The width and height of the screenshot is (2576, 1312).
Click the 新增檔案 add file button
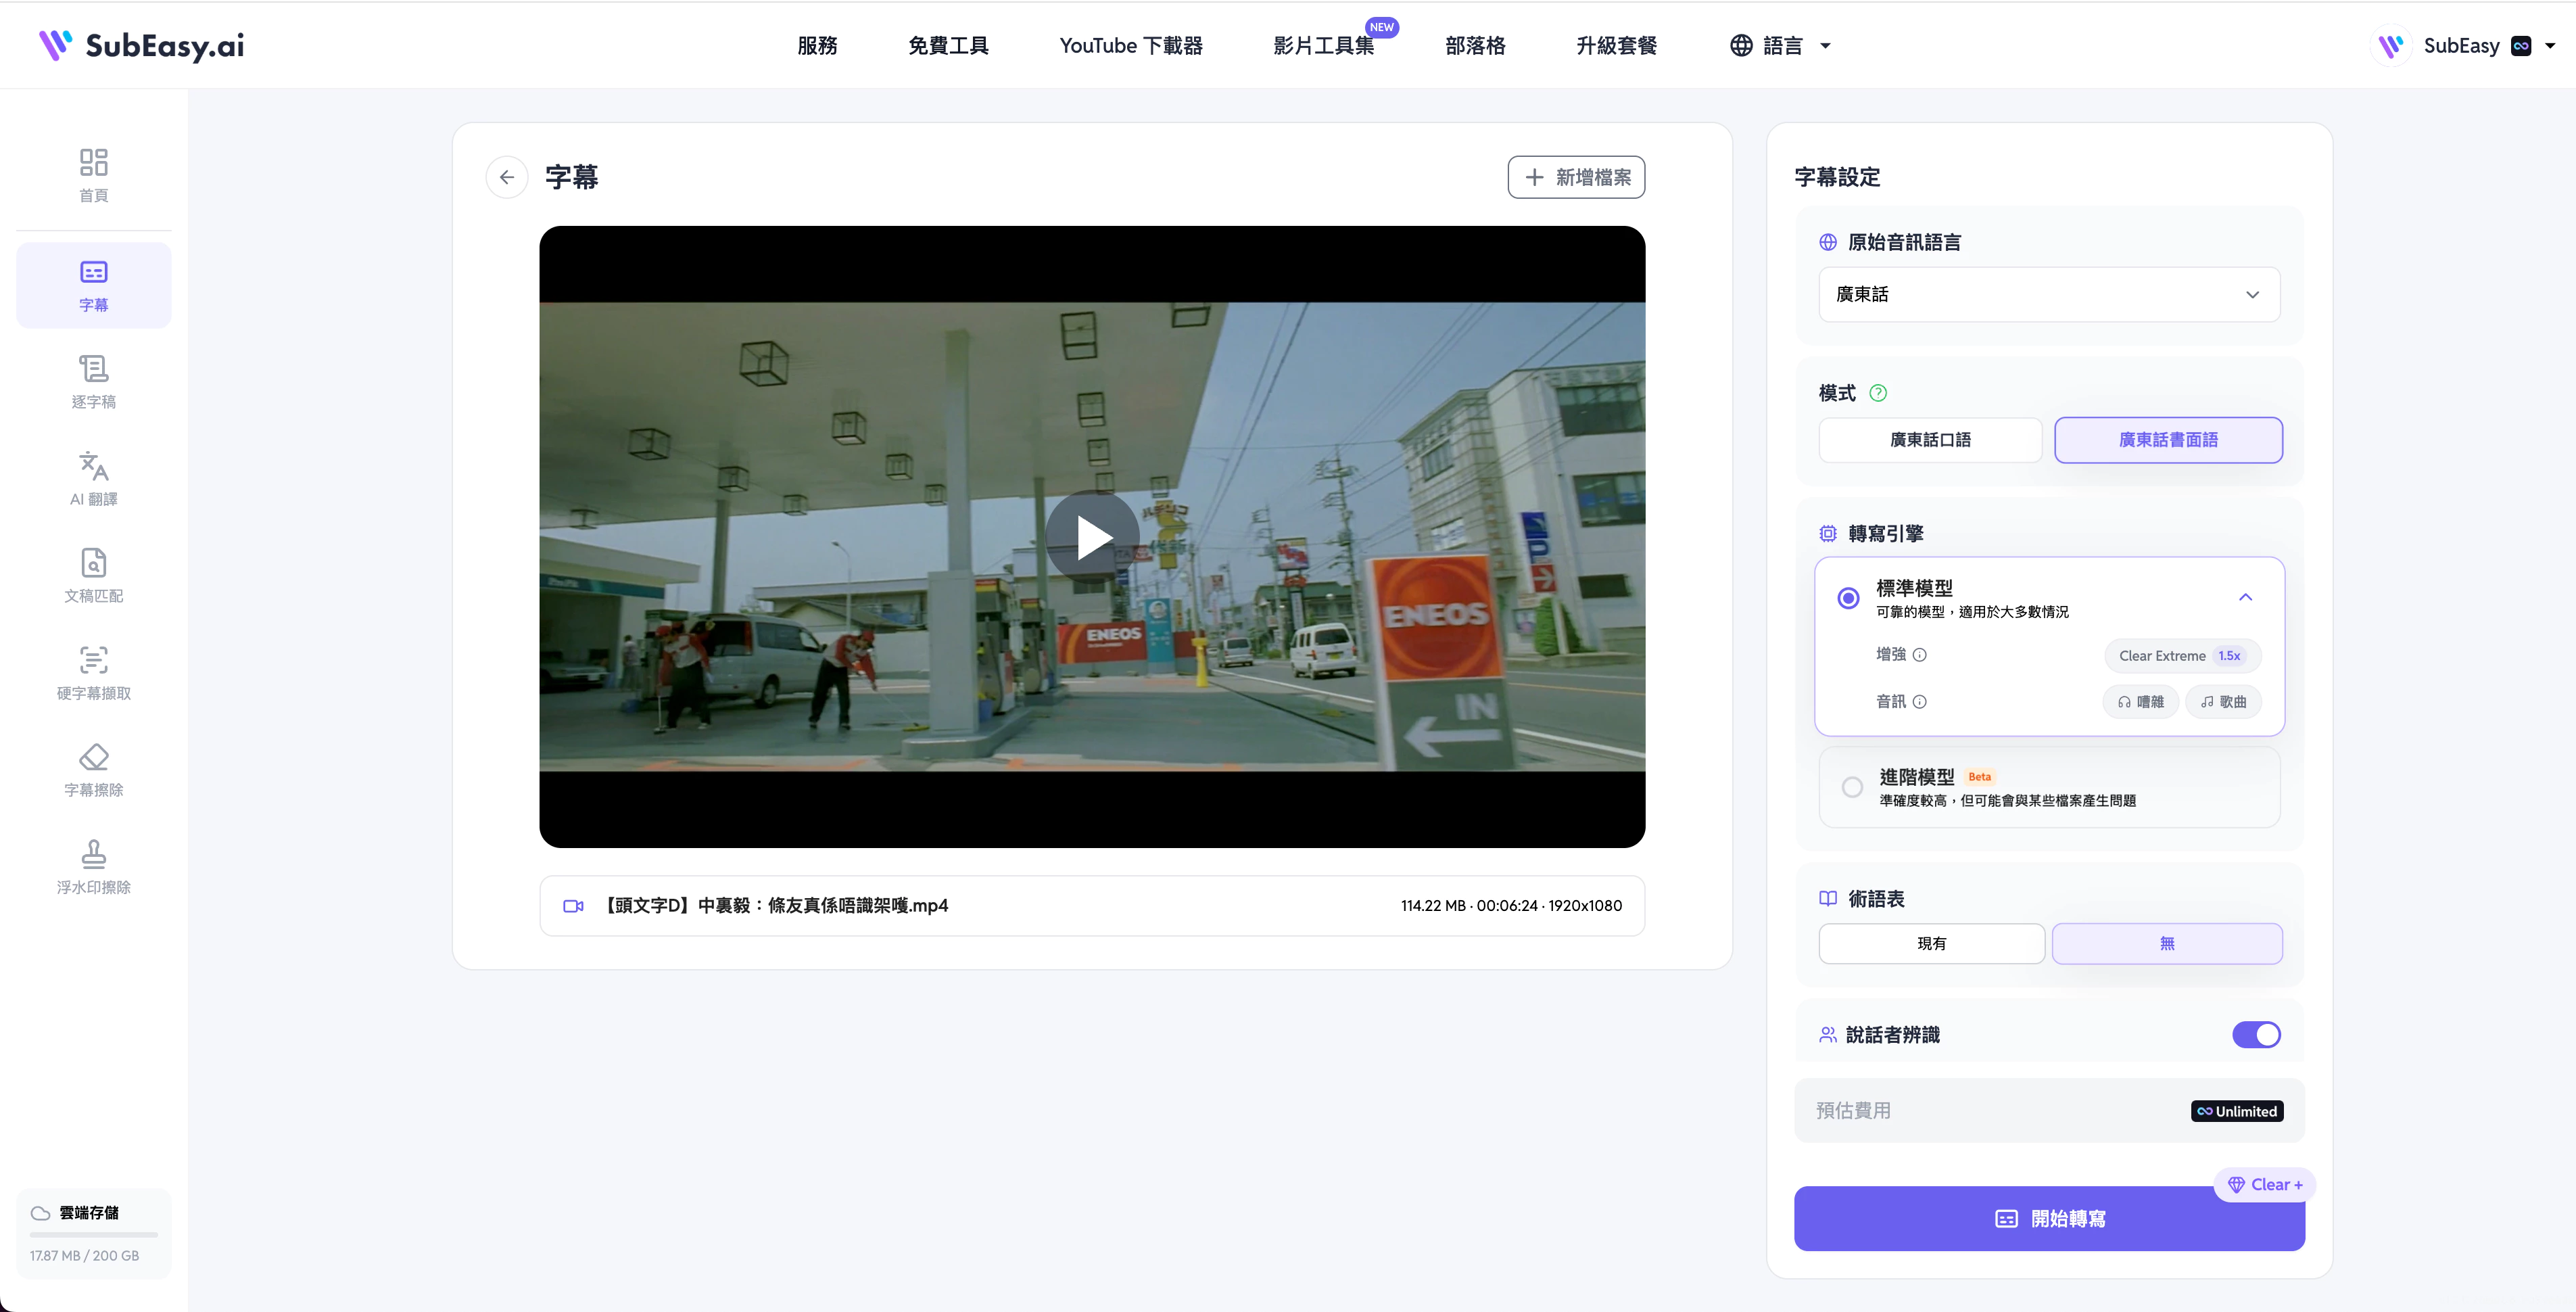tap(1576, 177)
